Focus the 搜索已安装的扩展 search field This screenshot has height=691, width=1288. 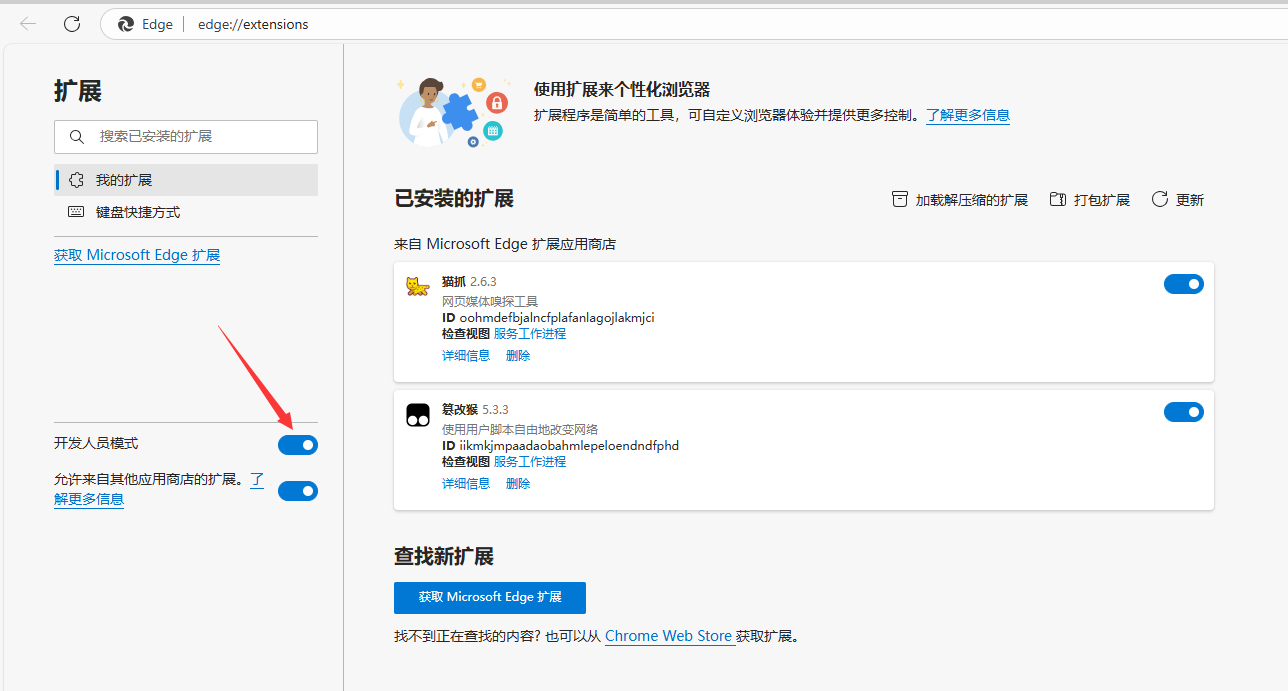point(186,136)
